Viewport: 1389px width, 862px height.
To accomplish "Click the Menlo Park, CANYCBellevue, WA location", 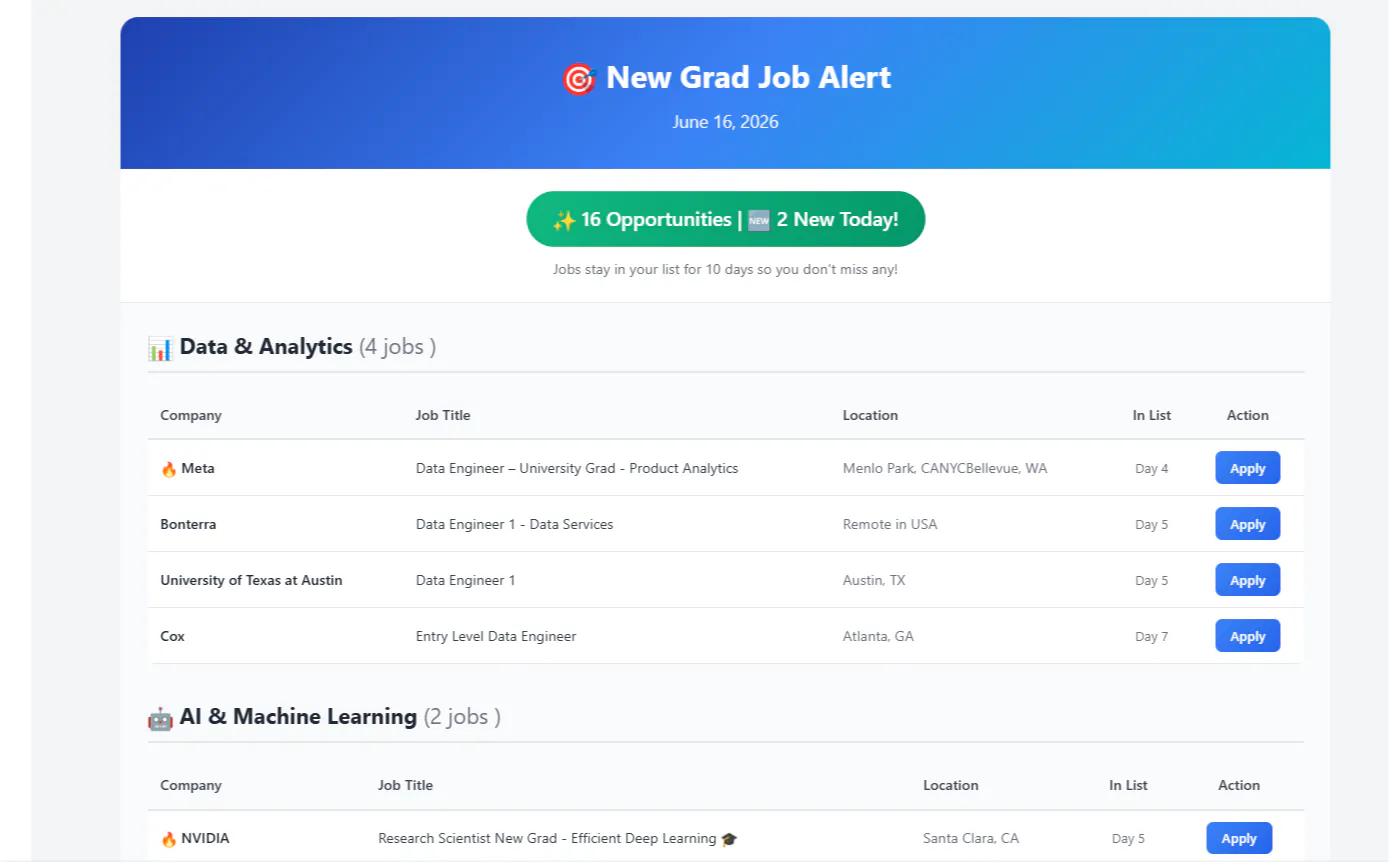I will click(945, 468).
